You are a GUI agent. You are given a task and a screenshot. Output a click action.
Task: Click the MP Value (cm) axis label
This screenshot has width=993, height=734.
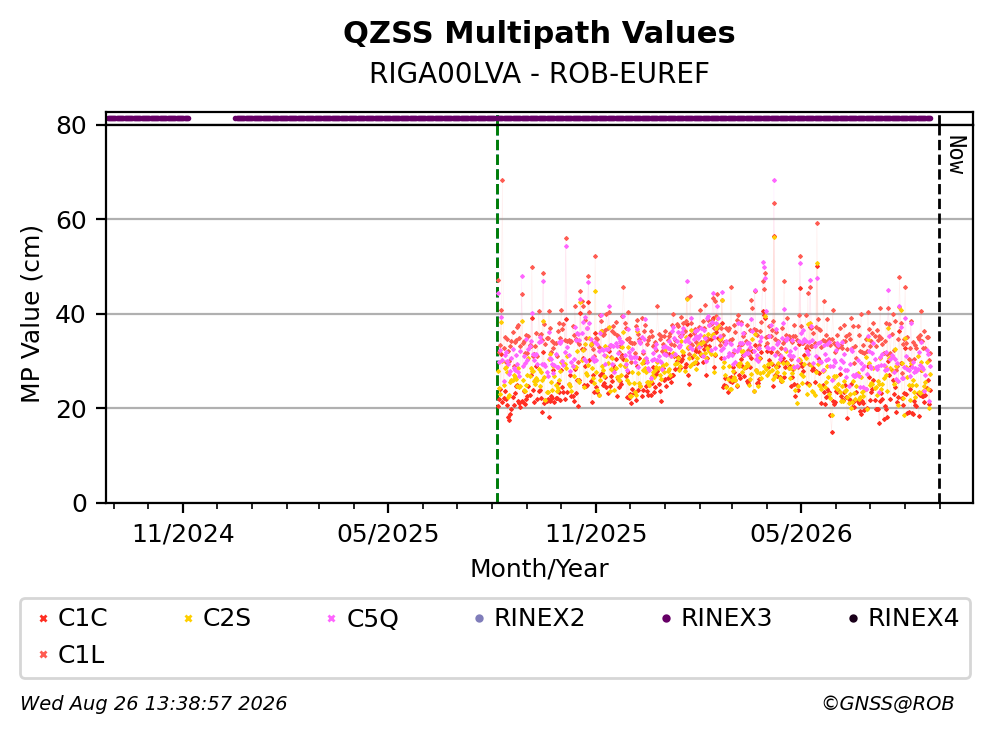[x=30, y=314]
